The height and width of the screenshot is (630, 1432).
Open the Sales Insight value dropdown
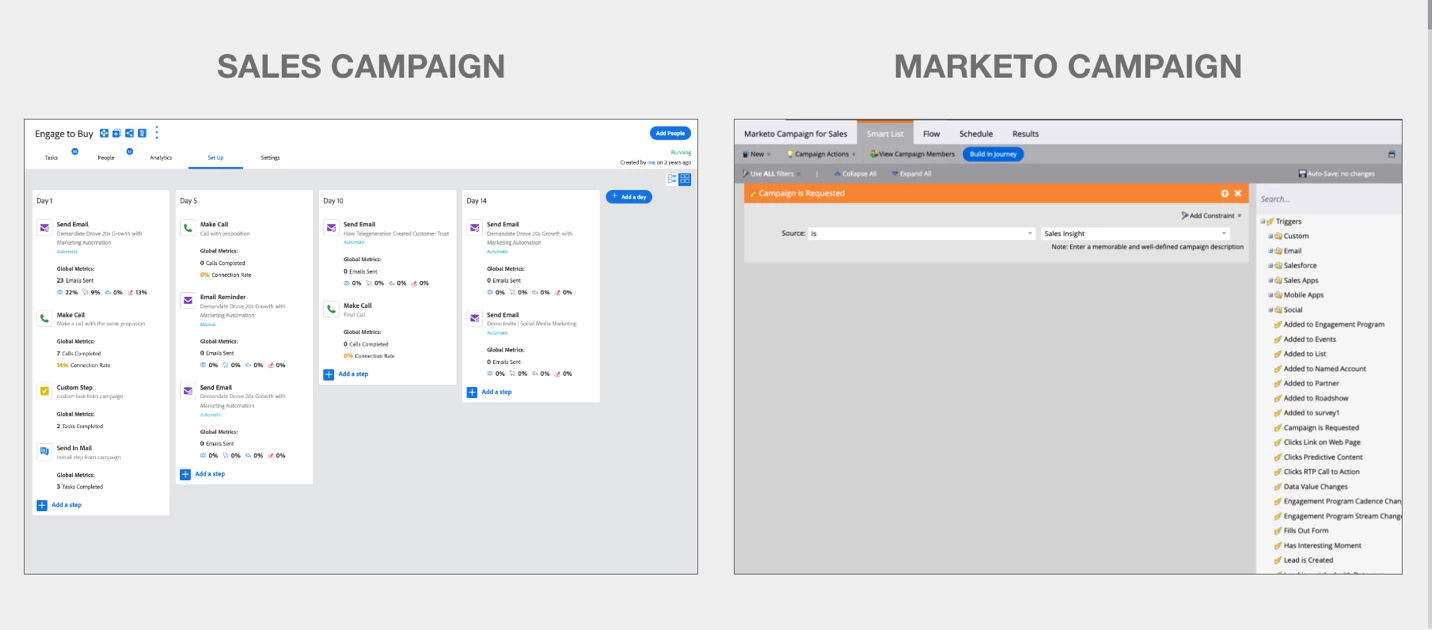click(x=1135, y=233)
